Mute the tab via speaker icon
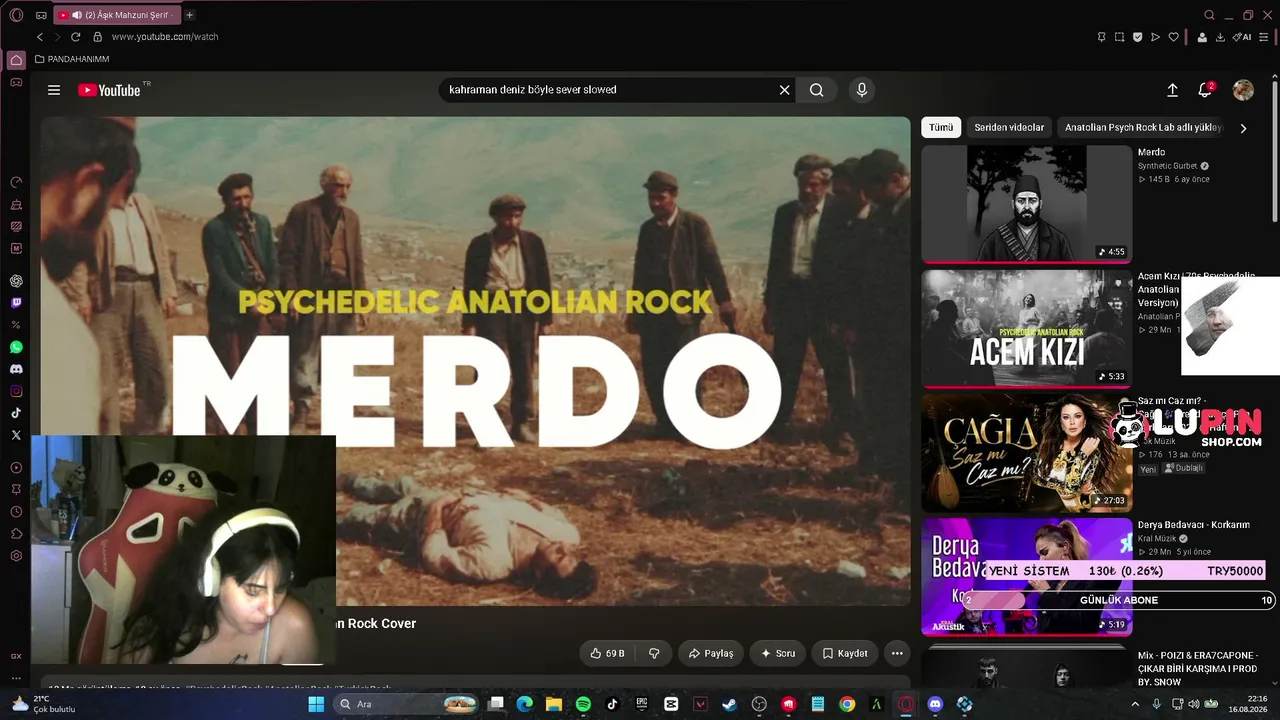This screenshot has width=1280, height=720. click(x=77, y=15)
